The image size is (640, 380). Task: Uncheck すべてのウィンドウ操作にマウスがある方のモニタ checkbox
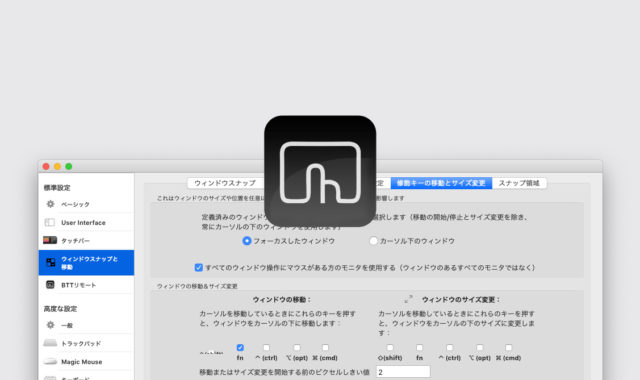[x=198, y=267]
